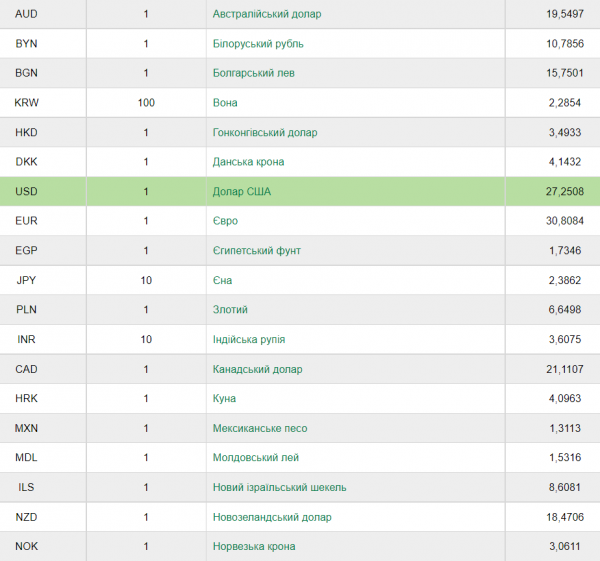The width and height of the screenshot is (600, 561).
Task: Open the Білоруський рубль link
Action: pyautogui.click(x=258, y=44)
